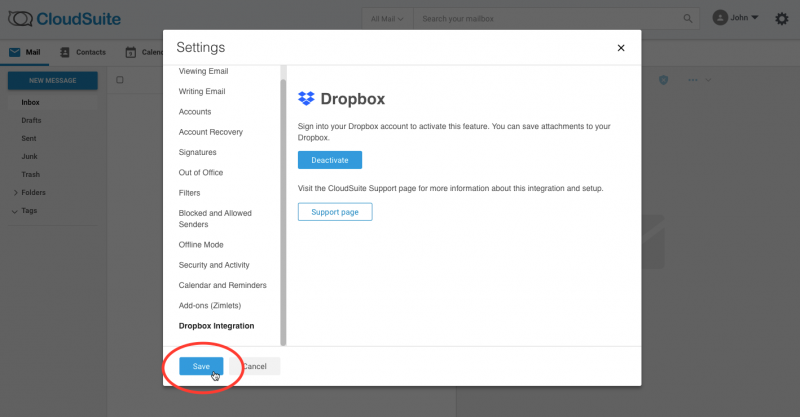Image resolution: width=800 pixels, height=417 pixels.
Task: Click the CloudSuite logo
Action: tap(64, 19)
